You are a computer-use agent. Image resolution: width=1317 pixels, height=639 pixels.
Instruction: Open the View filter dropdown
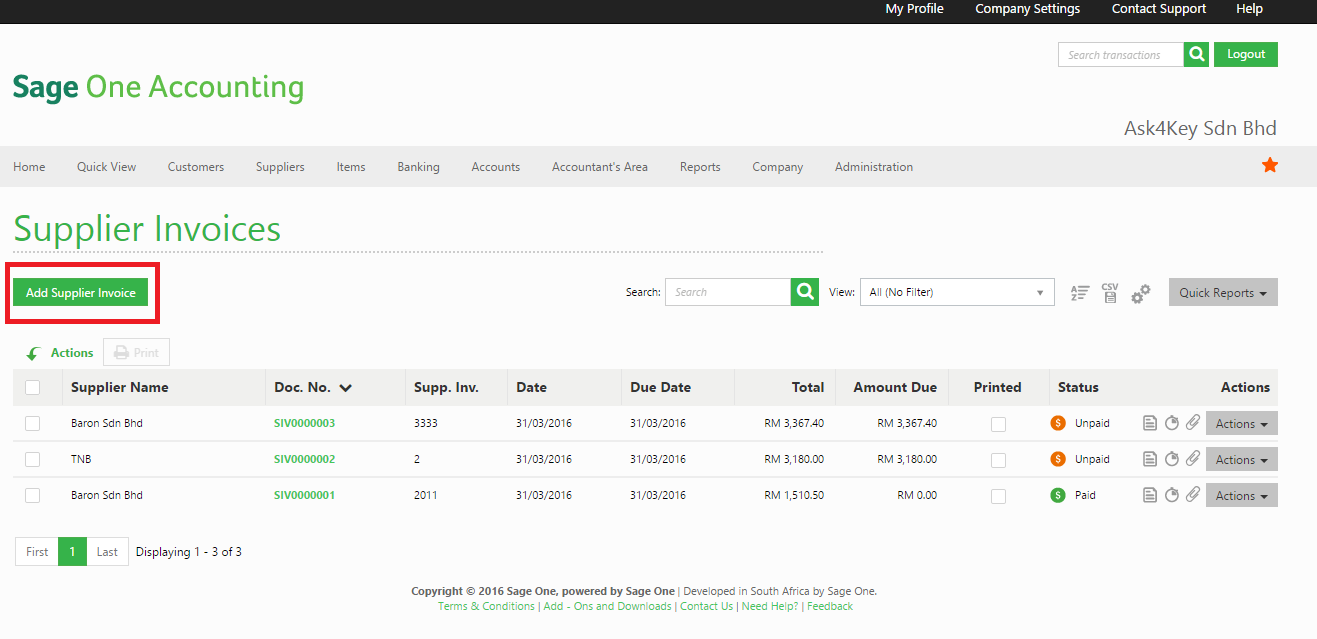click(x=957, y=292)
